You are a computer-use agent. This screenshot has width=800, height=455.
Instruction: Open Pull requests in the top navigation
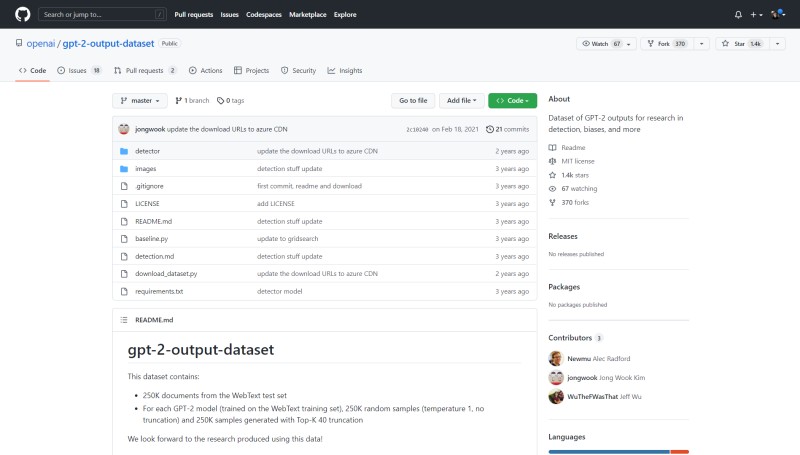[194, 15]
